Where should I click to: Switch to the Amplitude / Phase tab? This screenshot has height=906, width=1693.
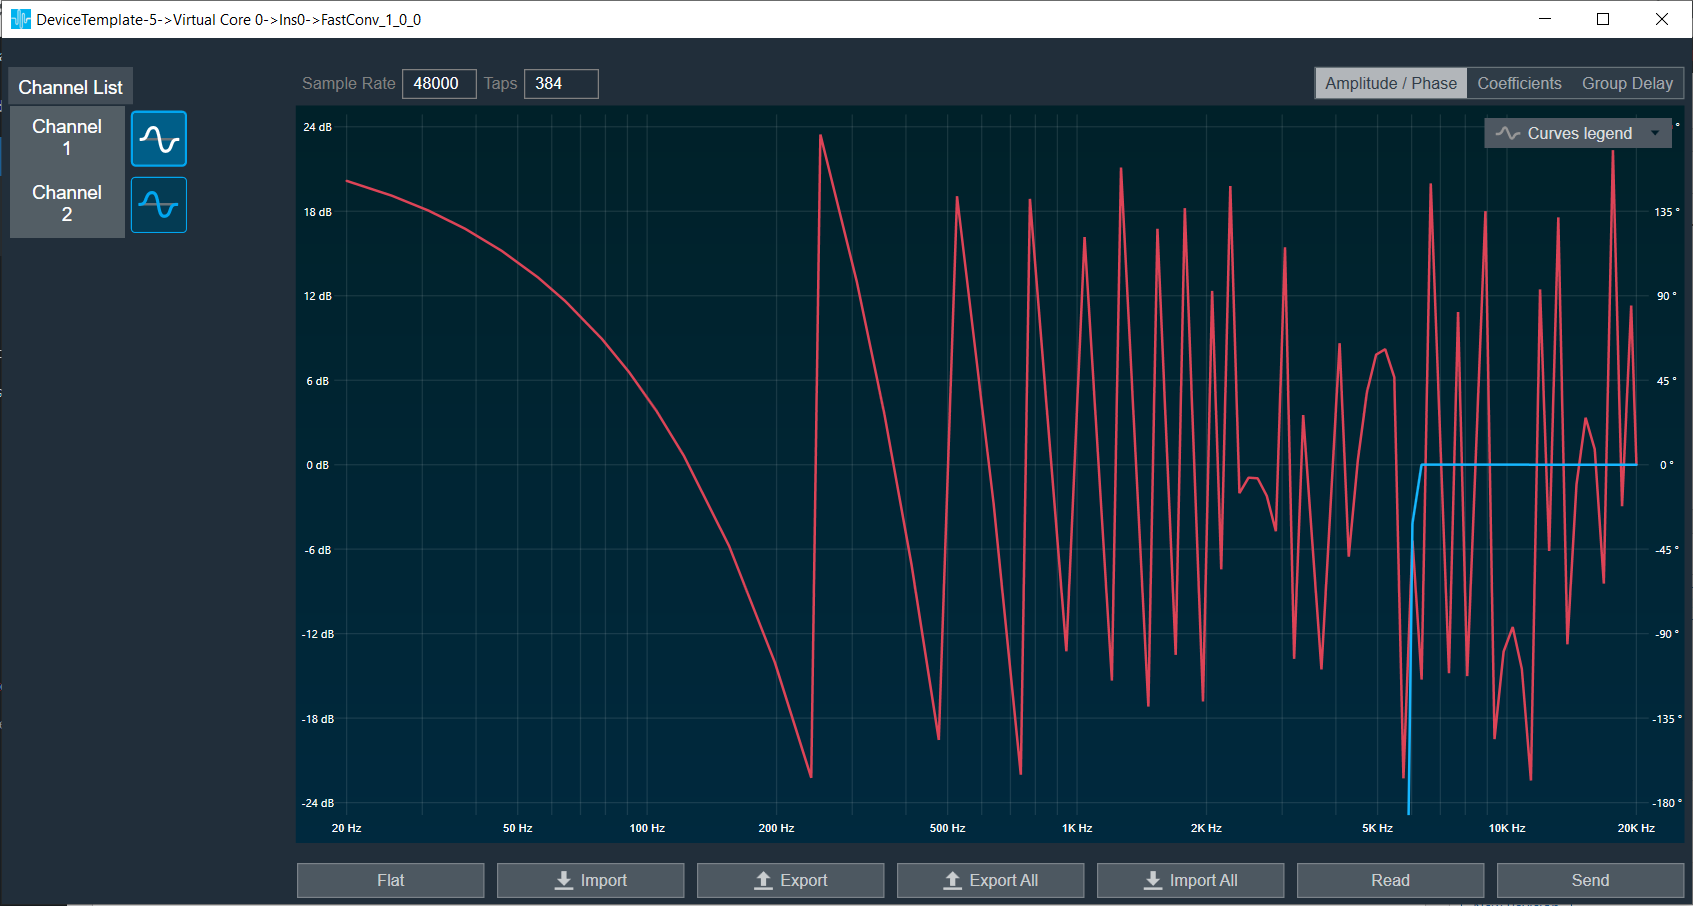coord(1391,84)
